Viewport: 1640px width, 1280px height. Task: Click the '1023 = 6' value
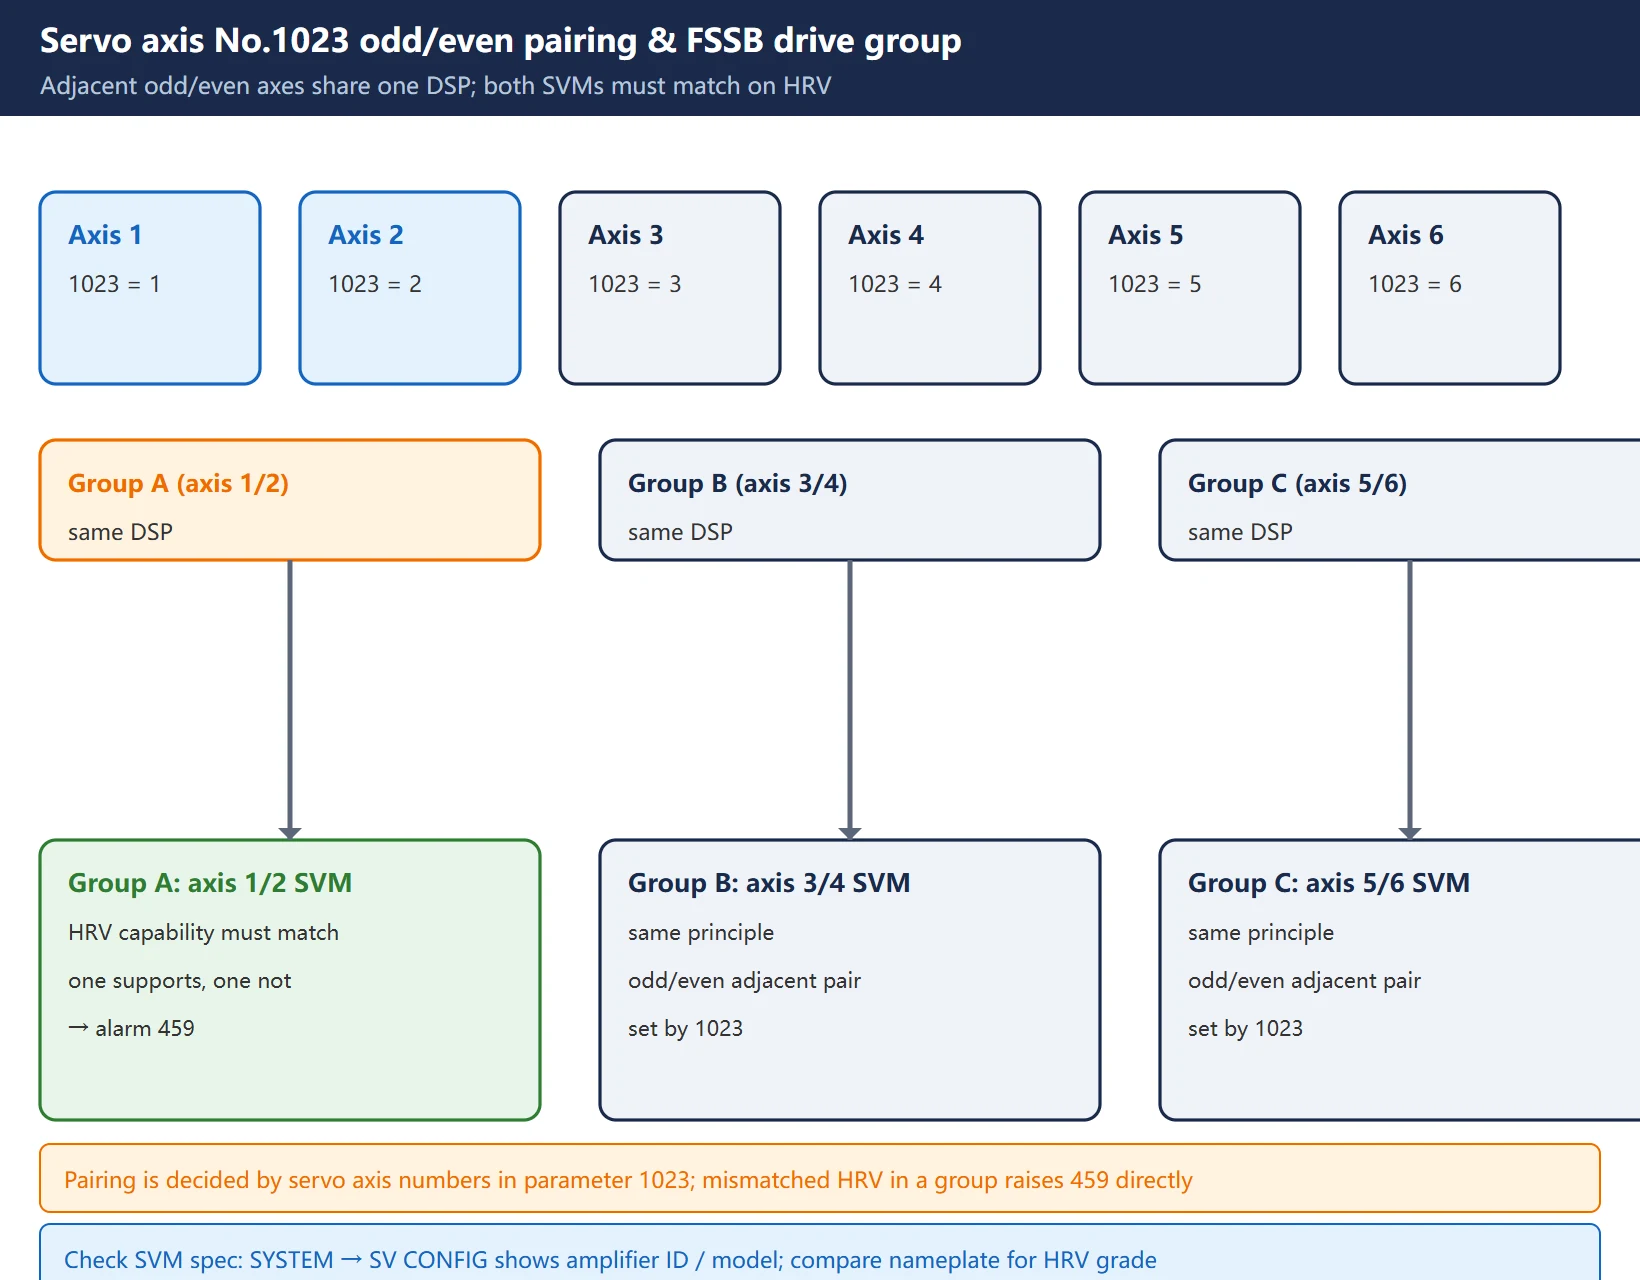click(1415, 284)
